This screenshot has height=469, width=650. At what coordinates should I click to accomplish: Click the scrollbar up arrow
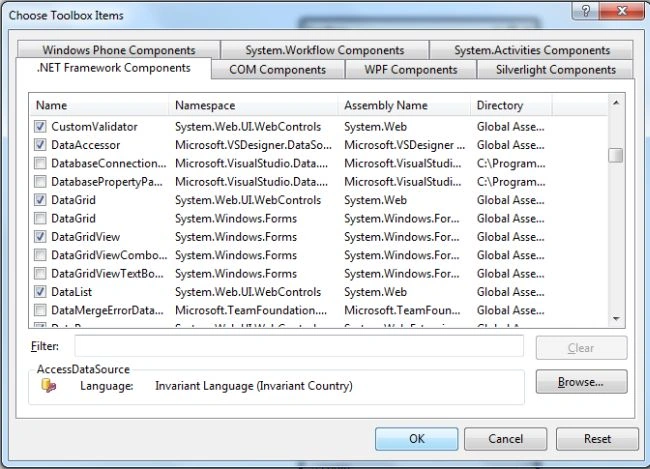coord(616,103)
